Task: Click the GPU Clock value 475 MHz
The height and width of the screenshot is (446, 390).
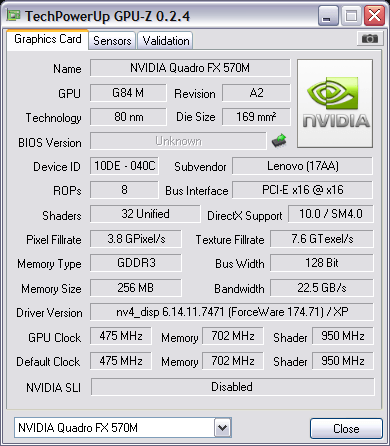Action: (x=121, y=336)
